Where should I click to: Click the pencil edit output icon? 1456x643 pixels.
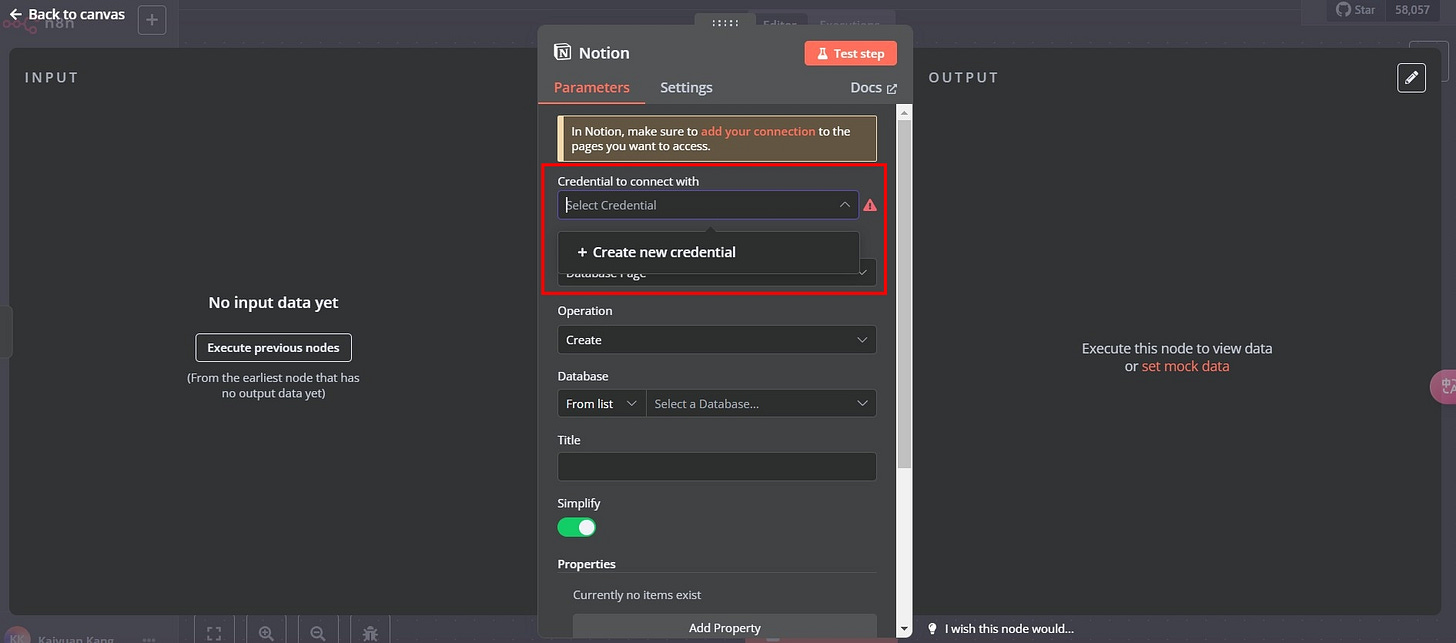pyautogui.click(x=1411, y=77)
